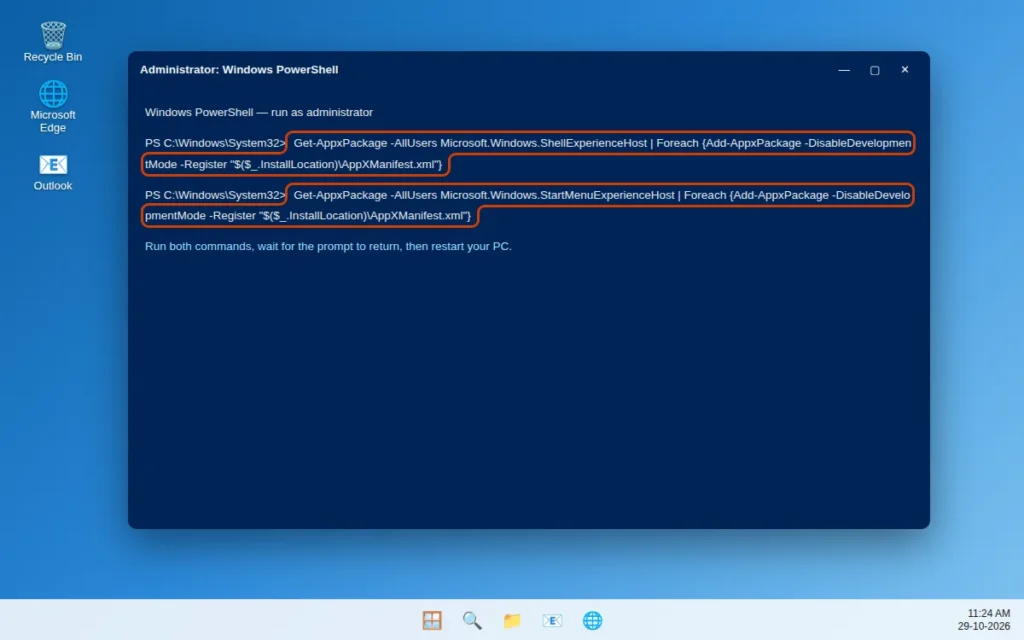The height and width of the screenshot is (640, 1024).
Task: Open the Outlook desktop shortcut
Action: click(53, 172)
